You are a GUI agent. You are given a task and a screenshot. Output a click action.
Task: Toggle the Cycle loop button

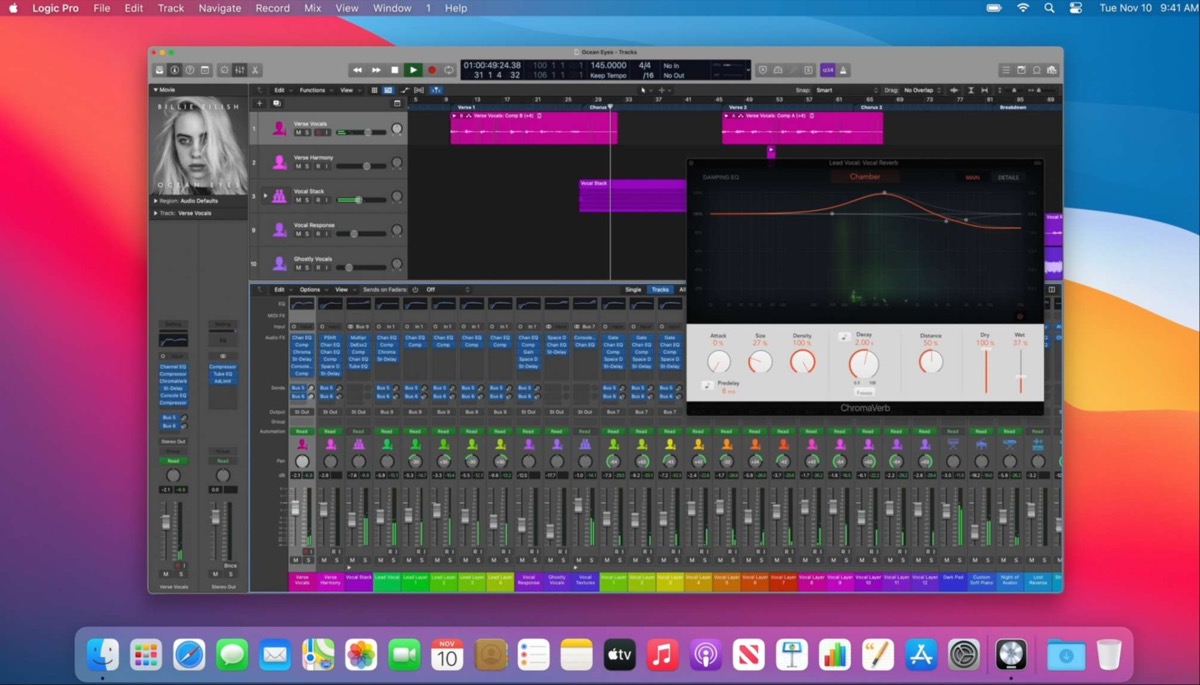[449, 70]
